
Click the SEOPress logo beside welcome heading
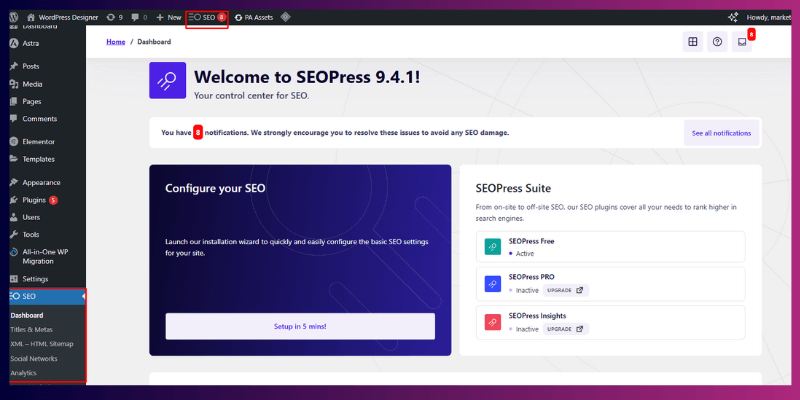(167, 80)
